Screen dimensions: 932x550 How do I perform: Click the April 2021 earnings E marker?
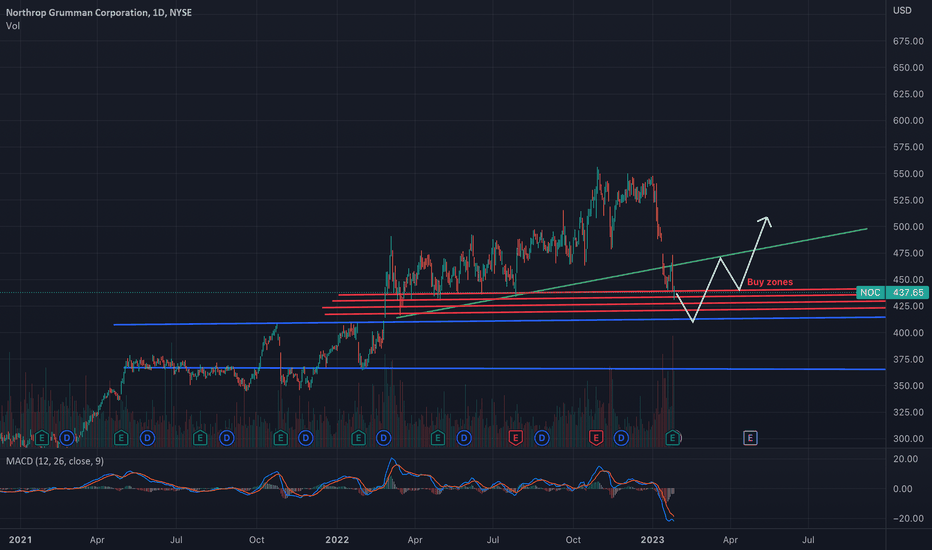[121, 438]
